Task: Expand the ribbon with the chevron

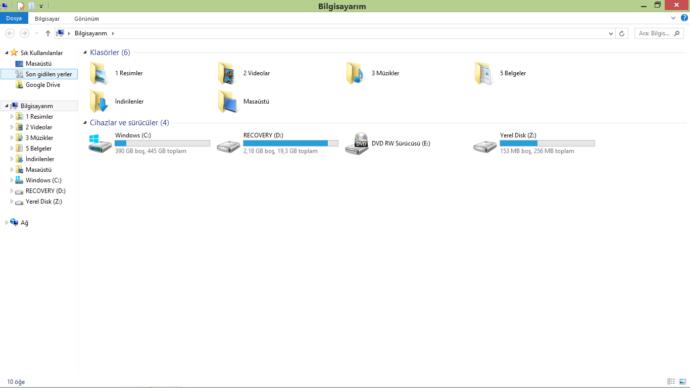Action: [x=673, y=18]
